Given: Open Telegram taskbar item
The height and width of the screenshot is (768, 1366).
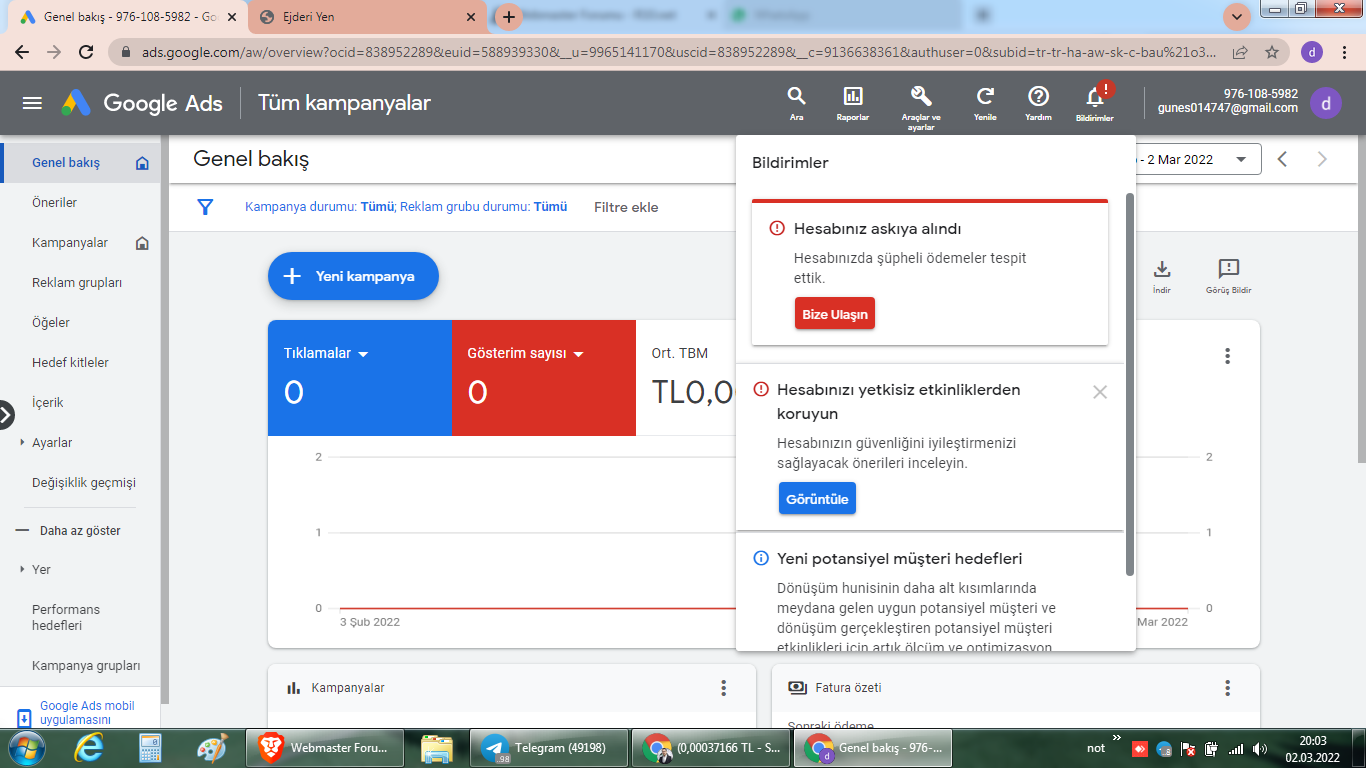Looking at the screenshot, I should click(x=550, y=748).
